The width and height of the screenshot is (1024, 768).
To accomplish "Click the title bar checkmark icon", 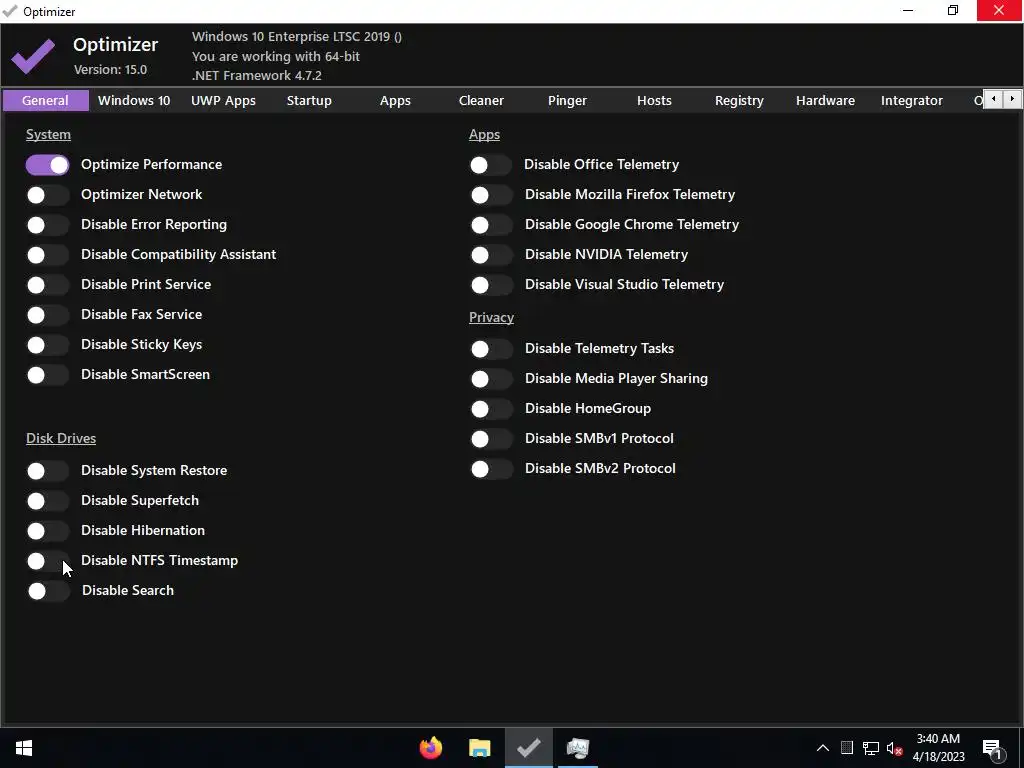I will tap(10, 11).
